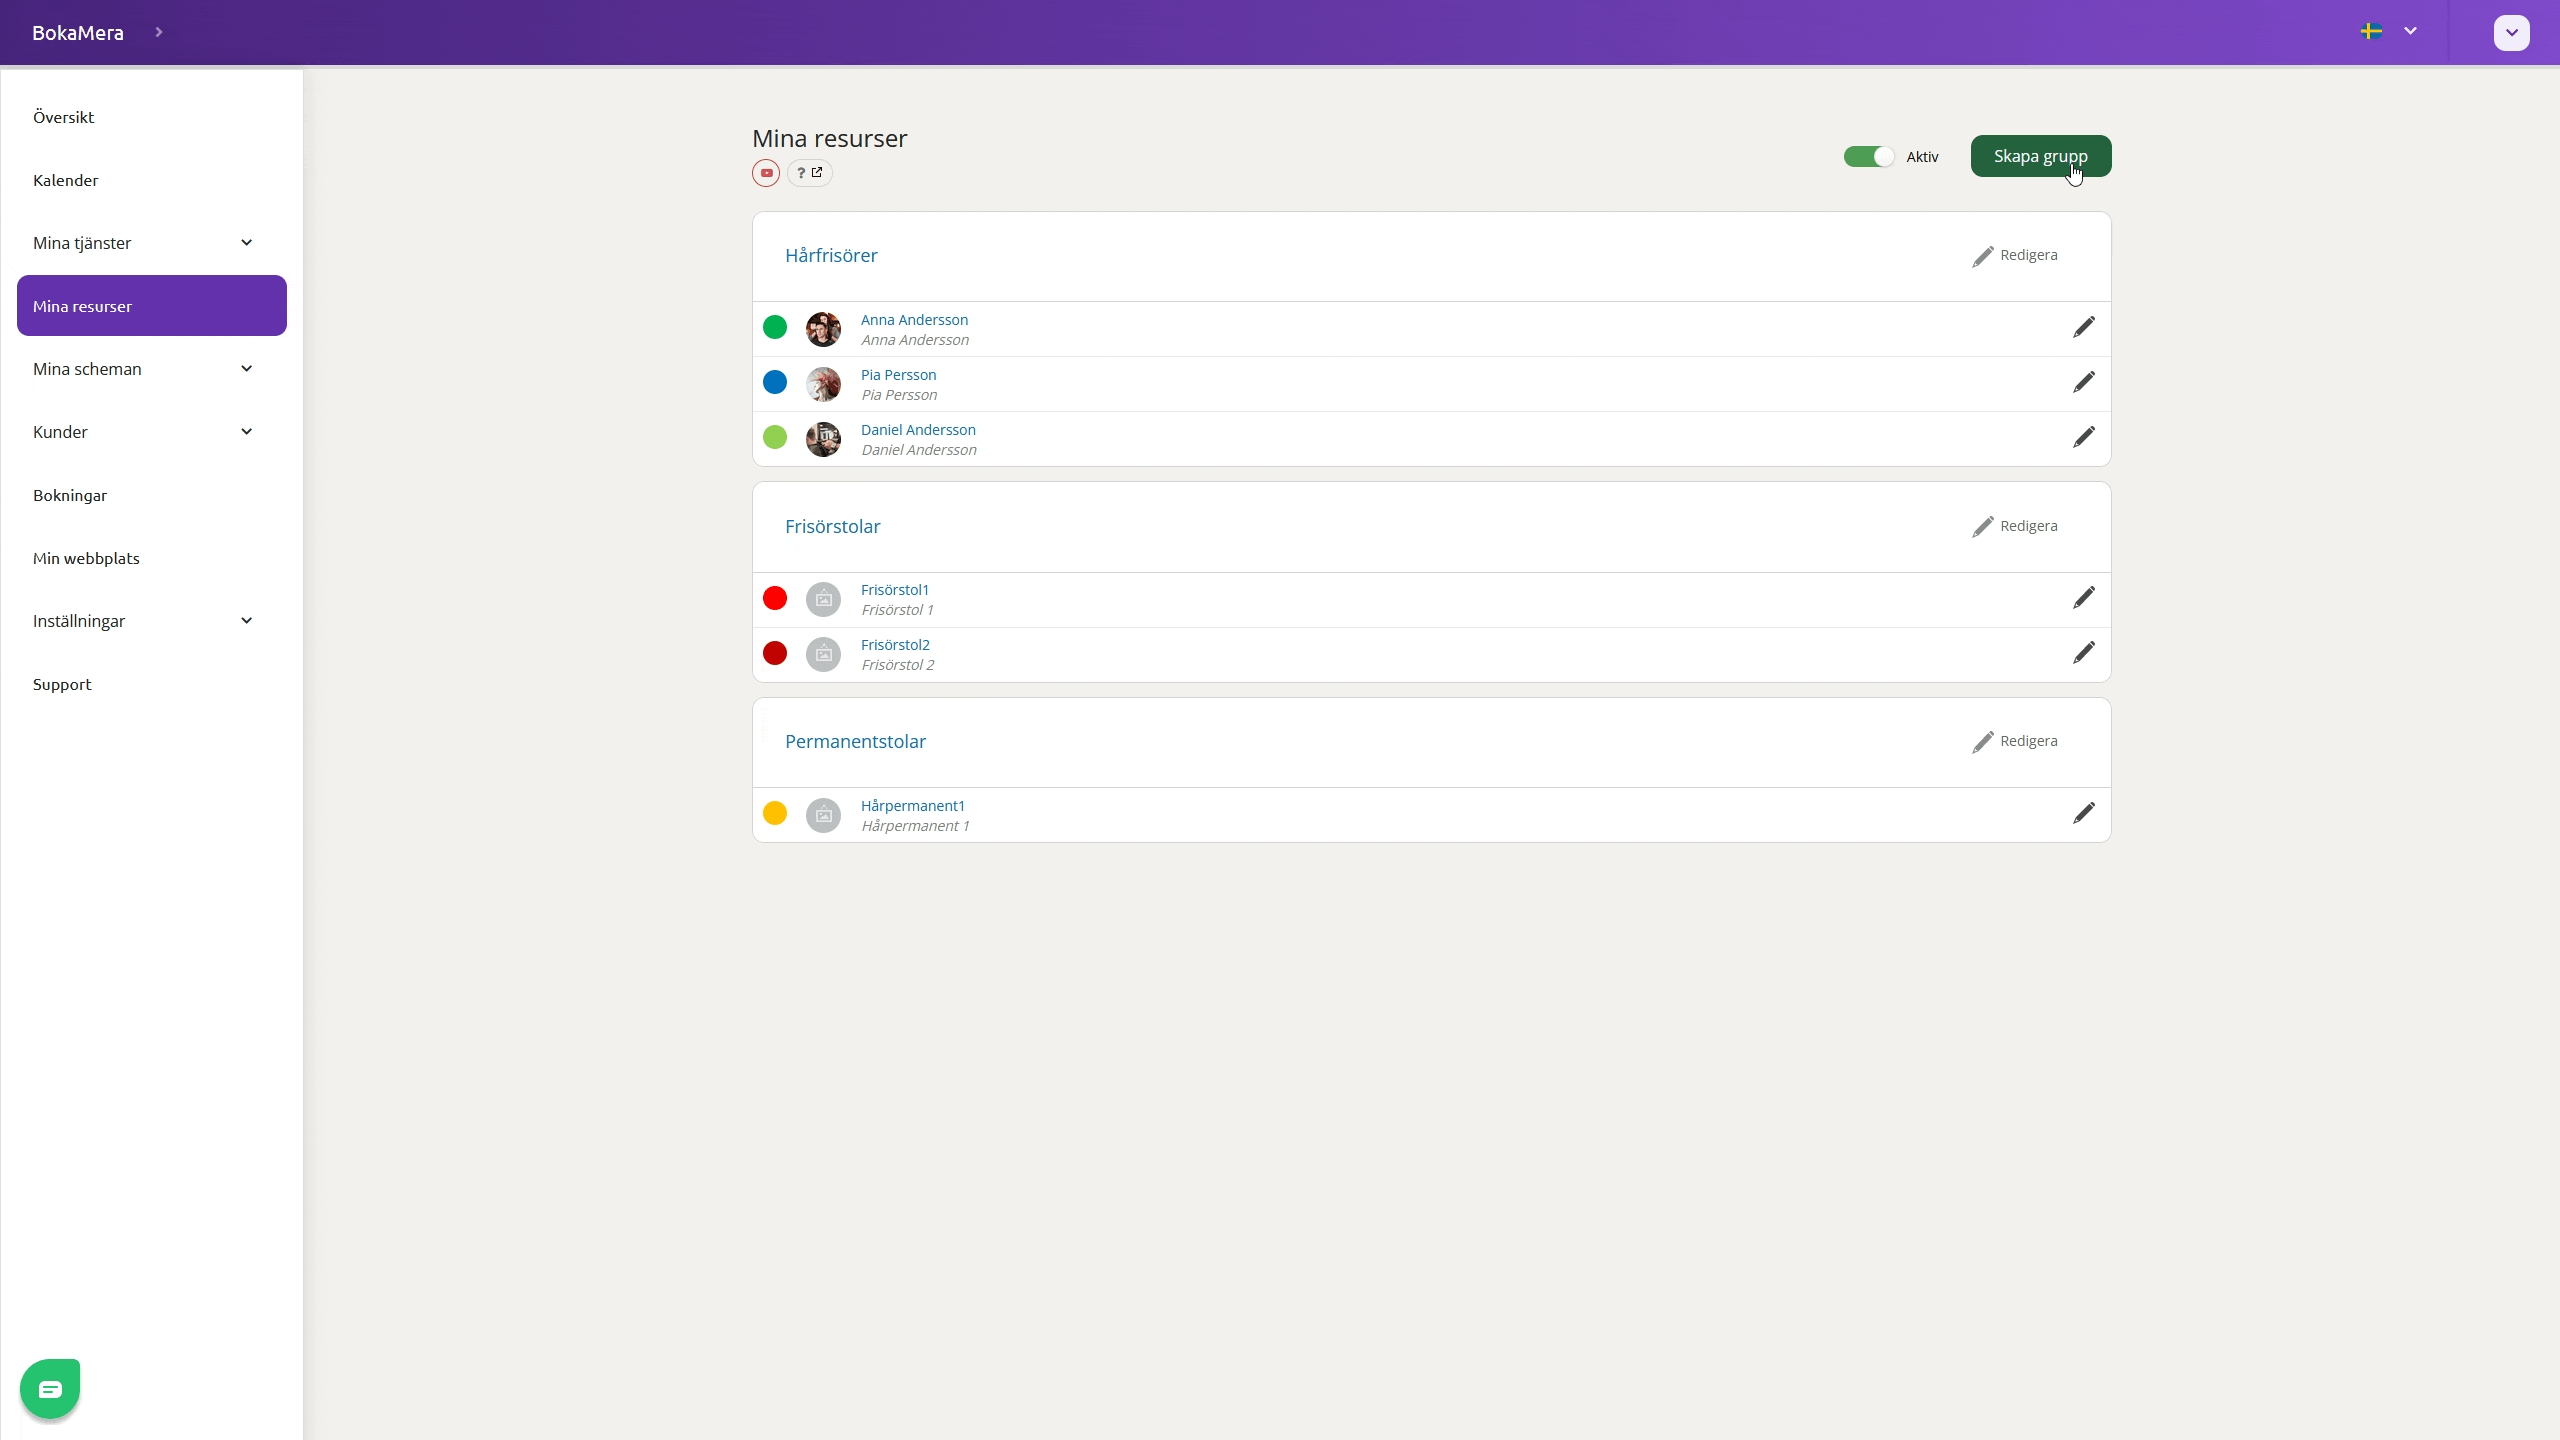
Task: Click the placeholder image icon for Frisörstol2
Action: (x=823, y=654)
